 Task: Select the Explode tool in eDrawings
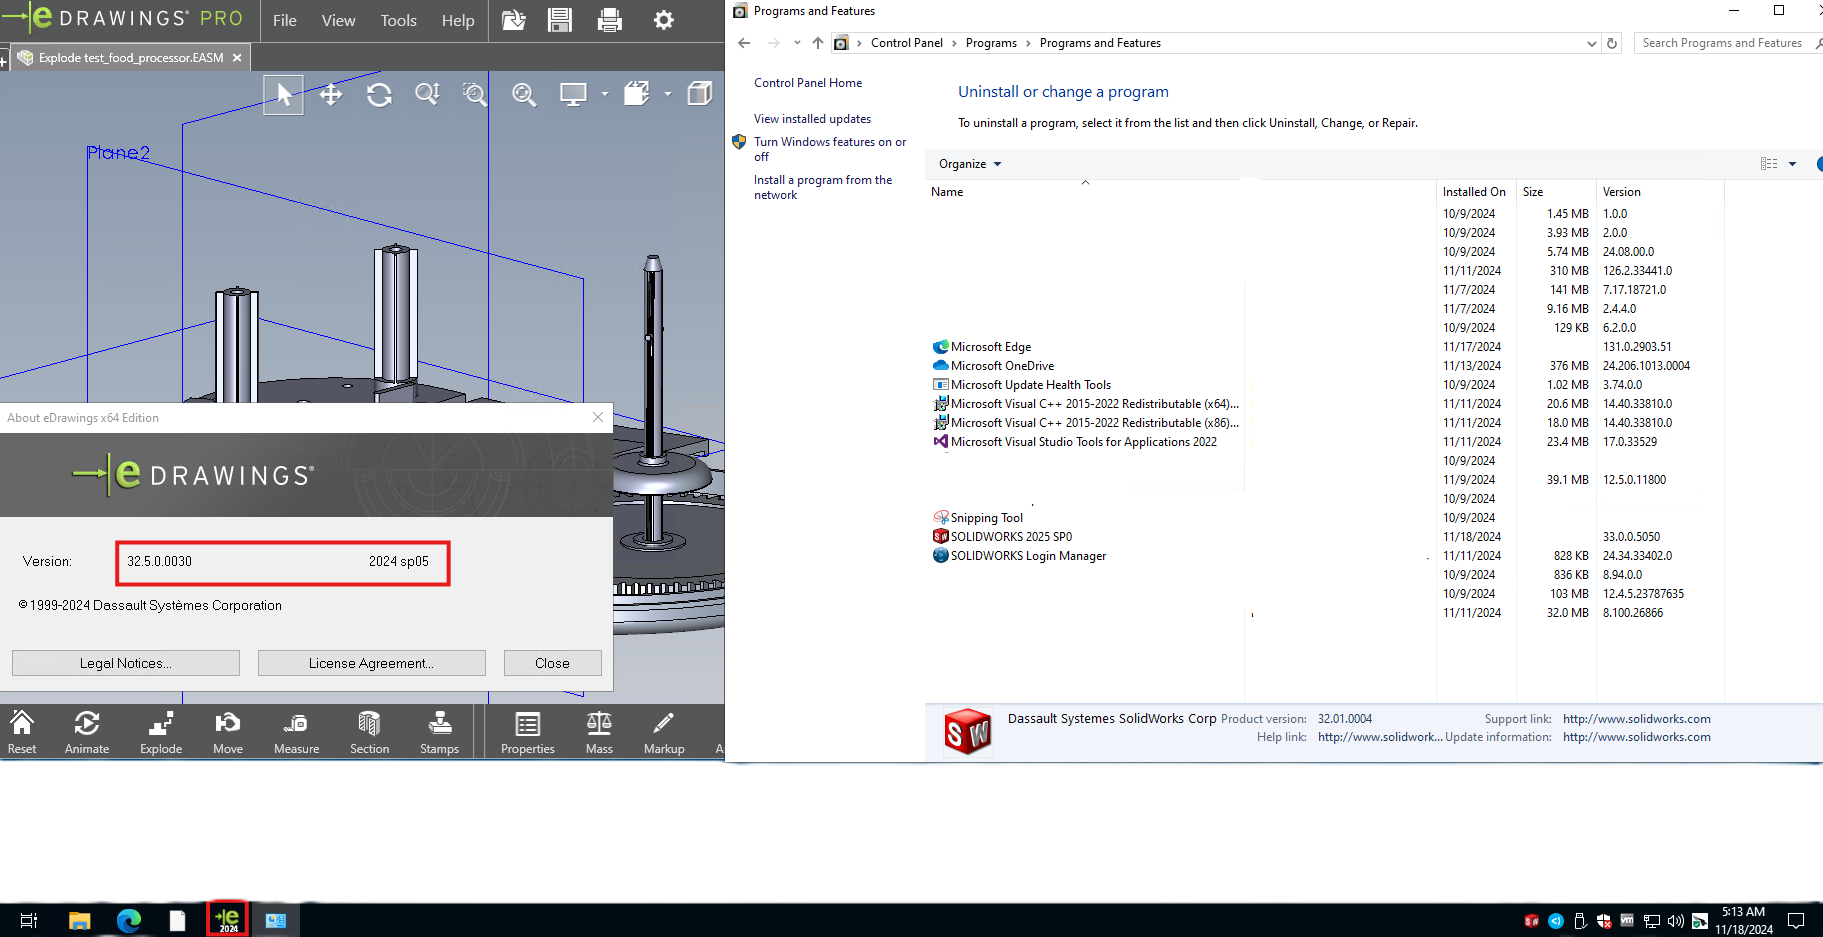160,731
